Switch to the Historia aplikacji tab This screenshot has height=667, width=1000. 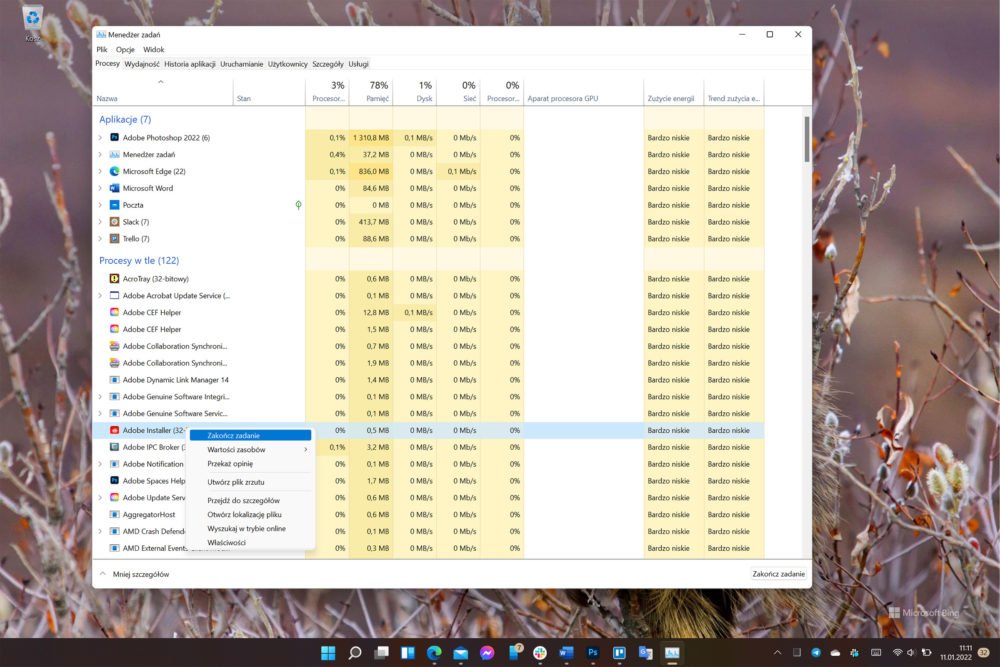coord(189,64)
